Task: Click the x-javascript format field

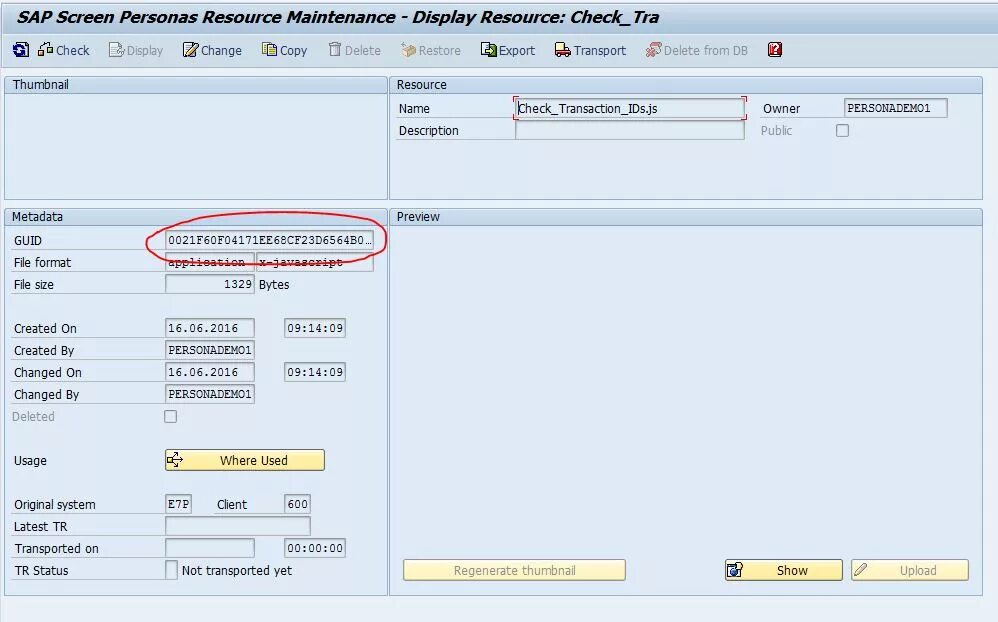Action: tap(314, 262)
